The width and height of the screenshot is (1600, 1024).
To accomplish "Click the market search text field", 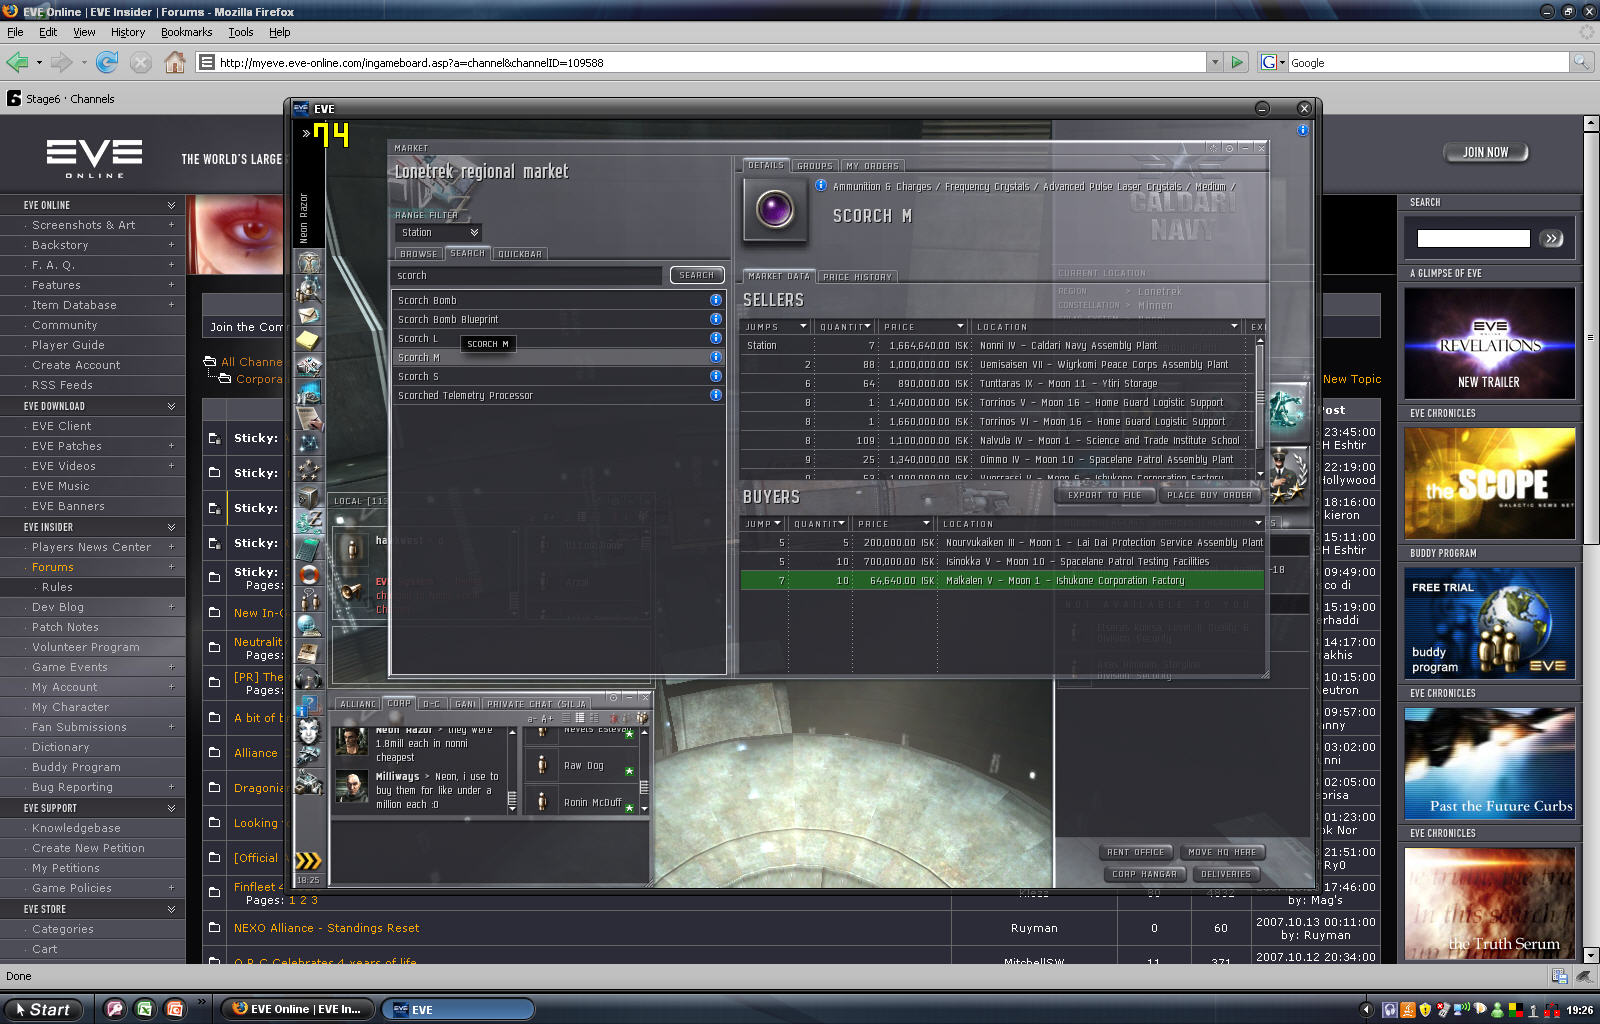I will pos(527,275).
